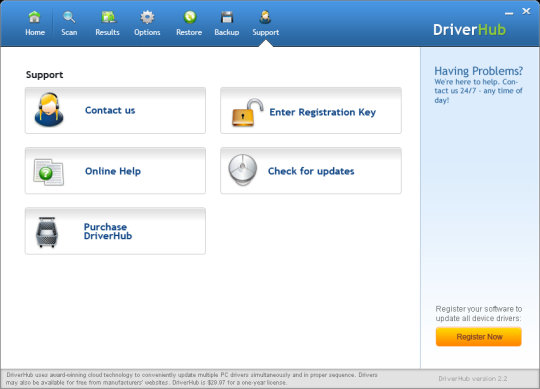Click the Home house icon
The height and width of the screenshot is (389, 540).
34,17
